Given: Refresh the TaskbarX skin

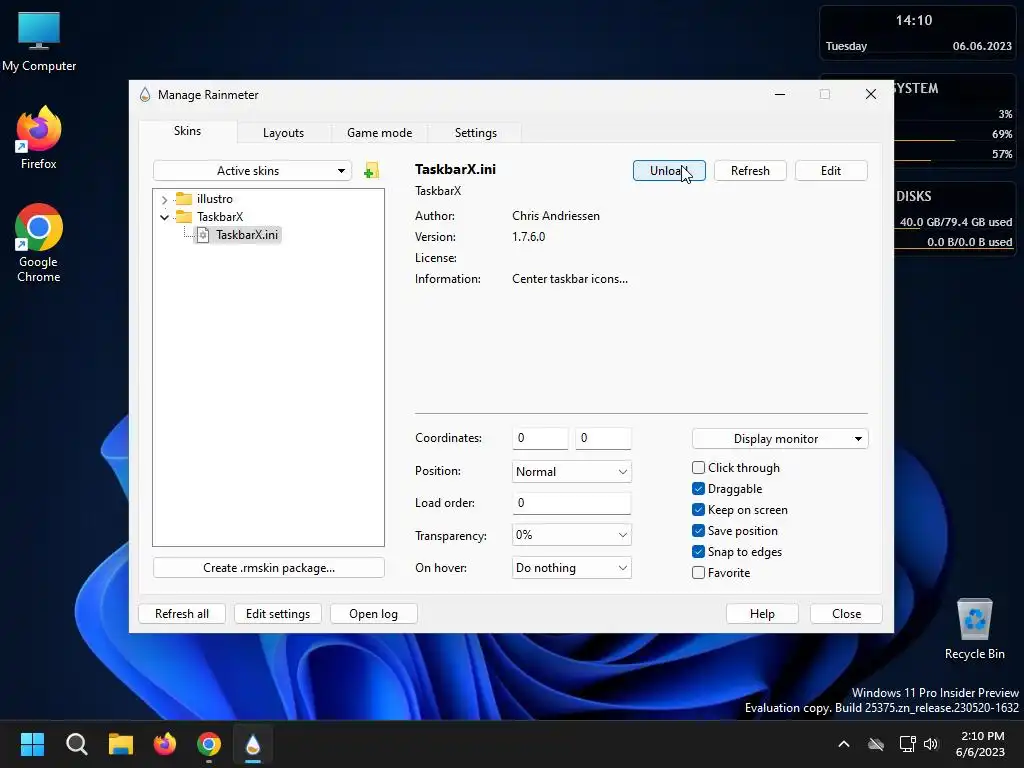Looking at the screenshot, I should (750, 170).
